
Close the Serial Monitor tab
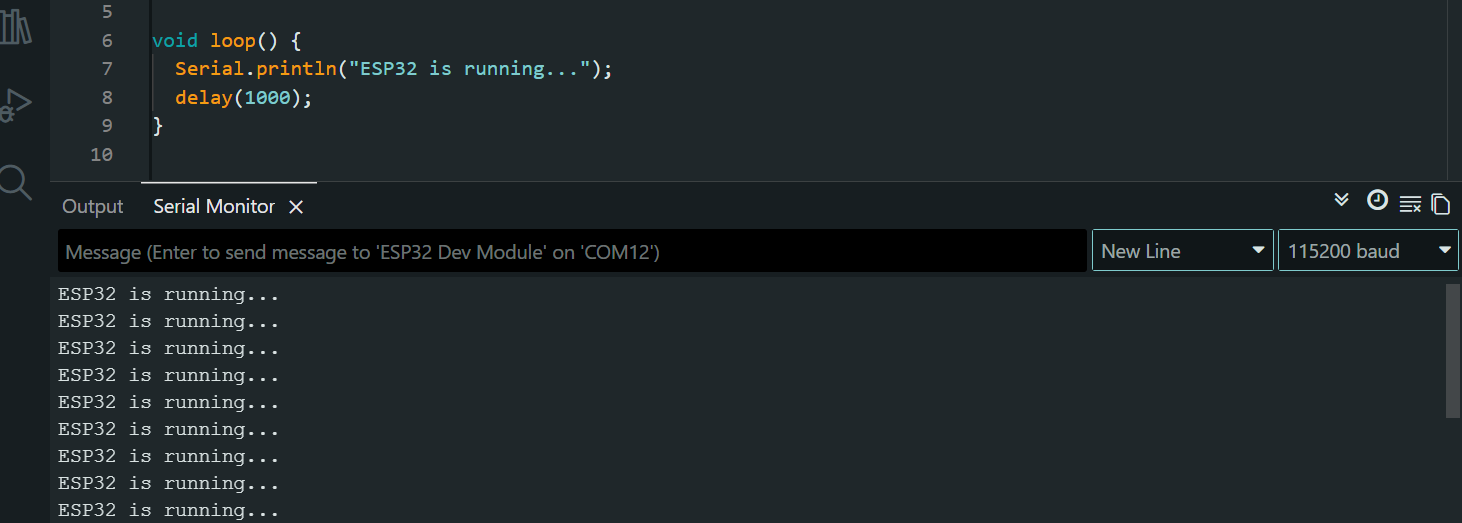(x=296, y=207)
